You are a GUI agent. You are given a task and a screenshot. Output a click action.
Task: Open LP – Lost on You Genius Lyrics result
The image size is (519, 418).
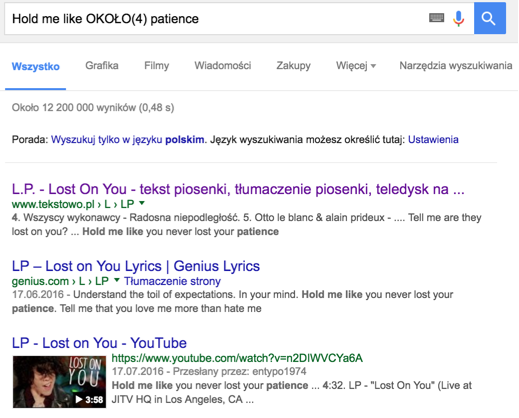click(x=136, y=266)
